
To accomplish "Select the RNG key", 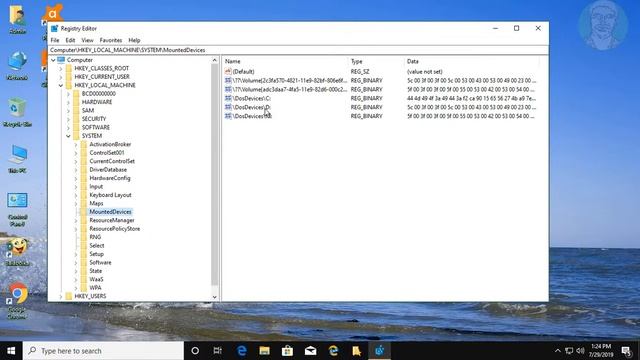I will point(95,237).
